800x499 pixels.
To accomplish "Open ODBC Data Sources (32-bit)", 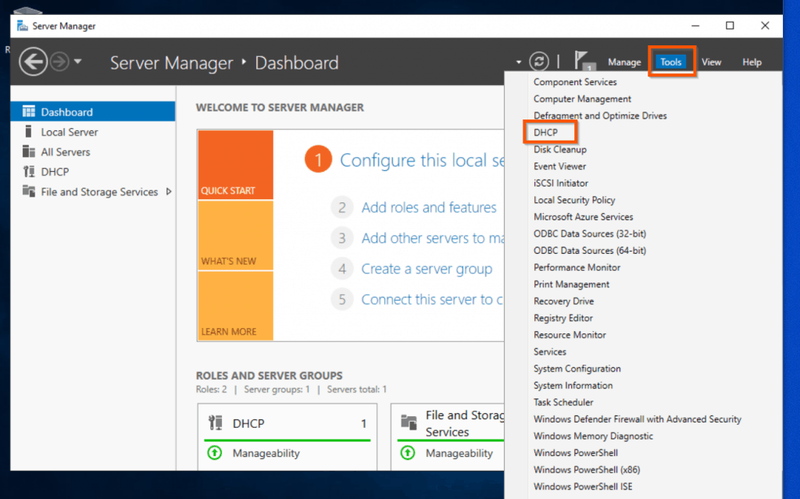I will 590,233.
